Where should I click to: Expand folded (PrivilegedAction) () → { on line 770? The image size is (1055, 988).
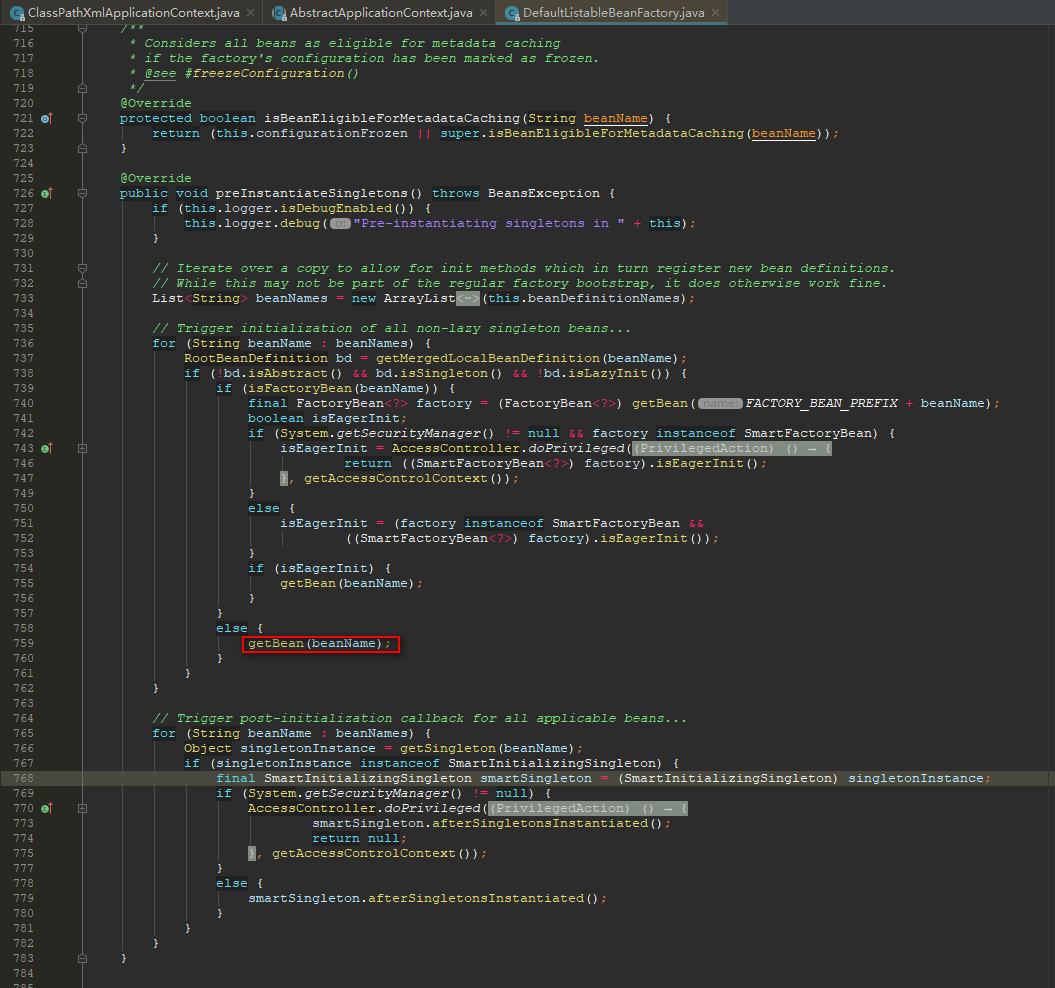587,808
